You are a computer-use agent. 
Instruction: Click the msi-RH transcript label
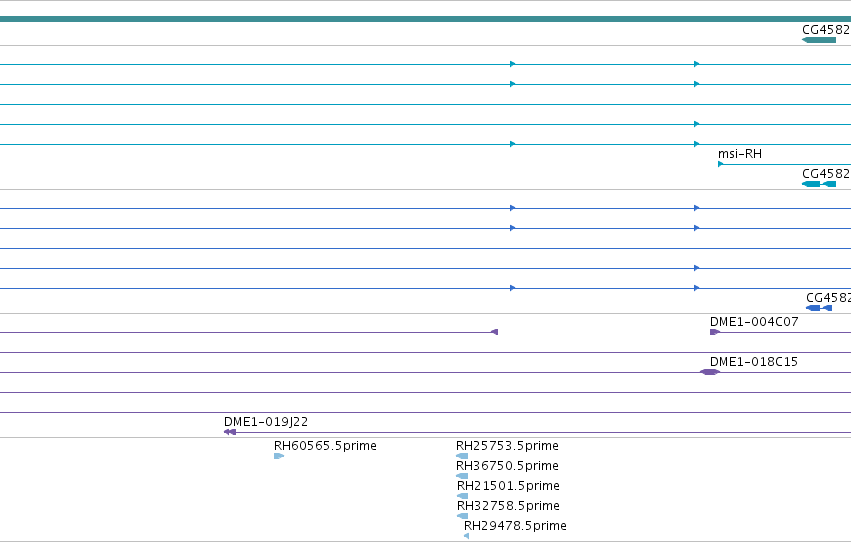(740, 154)
